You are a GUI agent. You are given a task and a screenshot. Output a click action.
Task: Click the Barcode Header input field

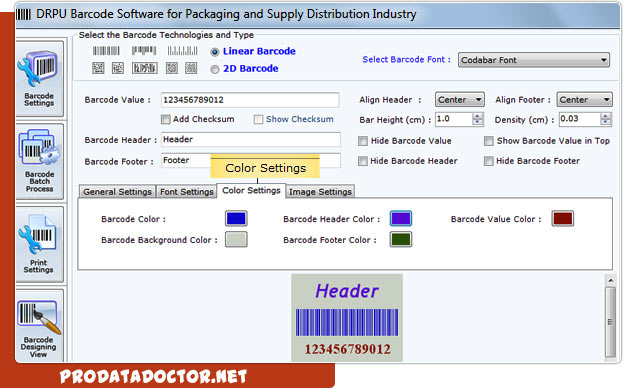(251, 139)
